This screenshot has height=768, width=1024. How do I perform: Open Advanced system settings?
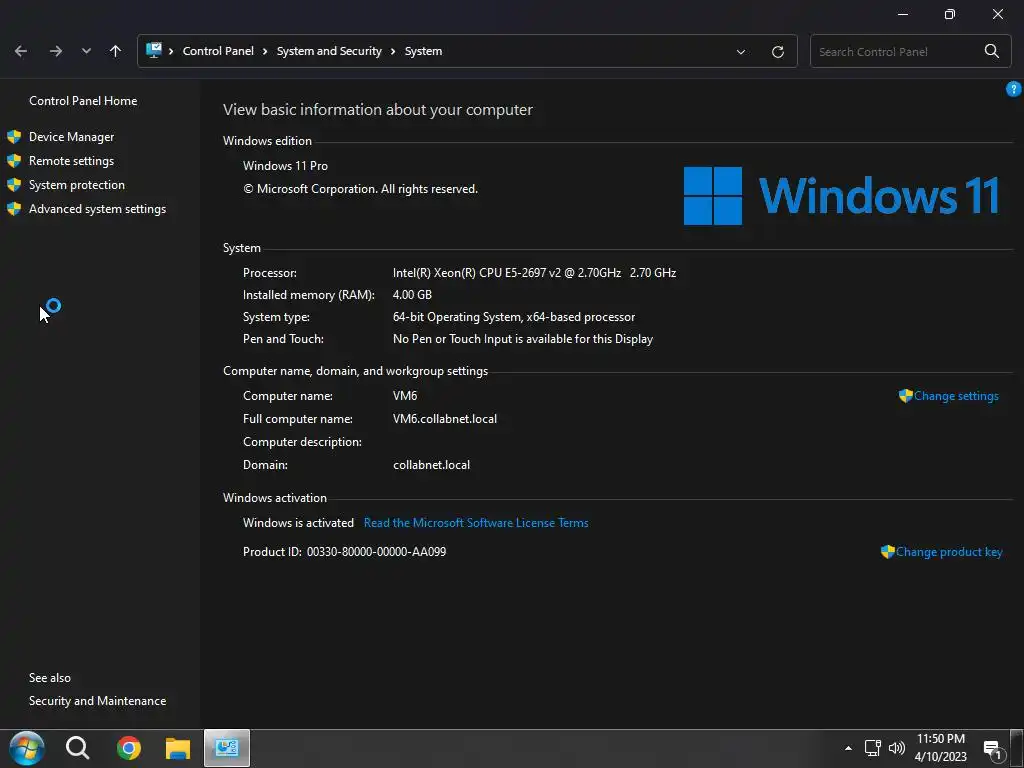click(97, 209)
